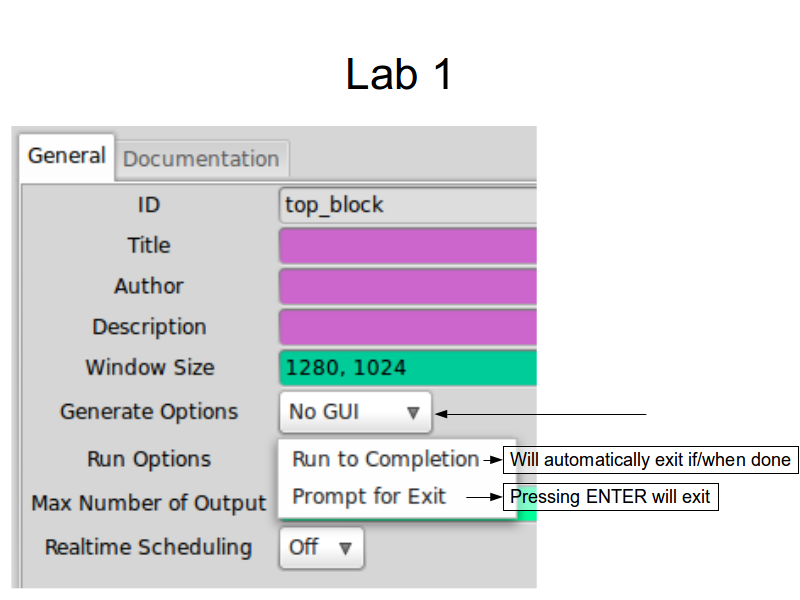Image resolution: width=800 pixels, height=600 pixels.
Task: Choose Run to Completion from the list
Action: click(385, 459)
